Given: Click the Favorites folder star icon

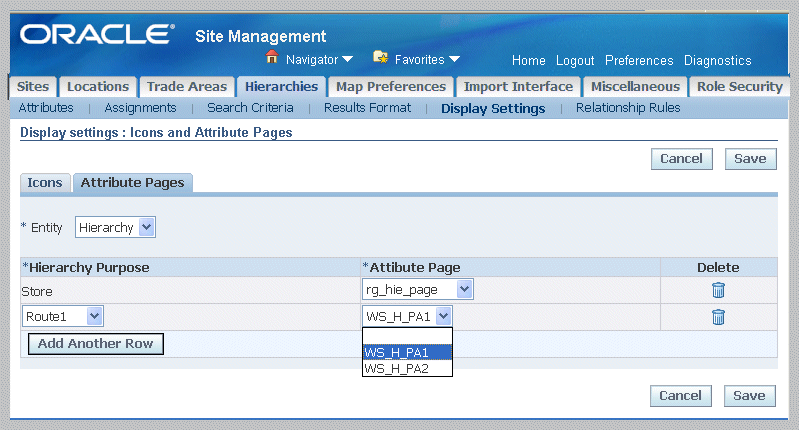Looking at the screenshot, I should coord(380,57).
